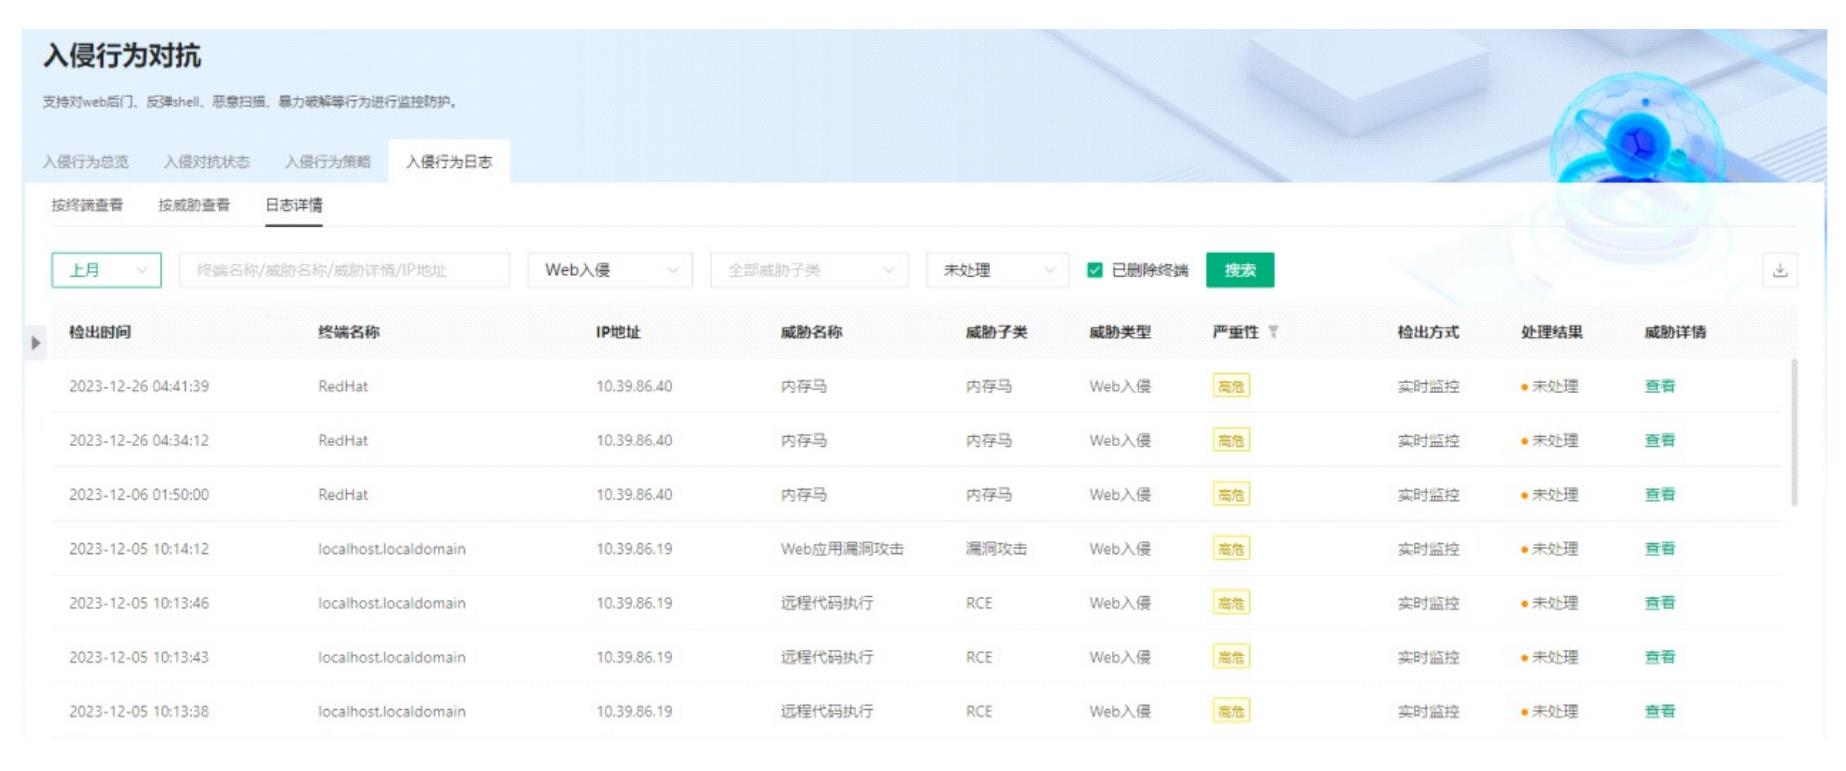Click IP 10.39.86.40 in the 04:41:39 row

point(634,386)
